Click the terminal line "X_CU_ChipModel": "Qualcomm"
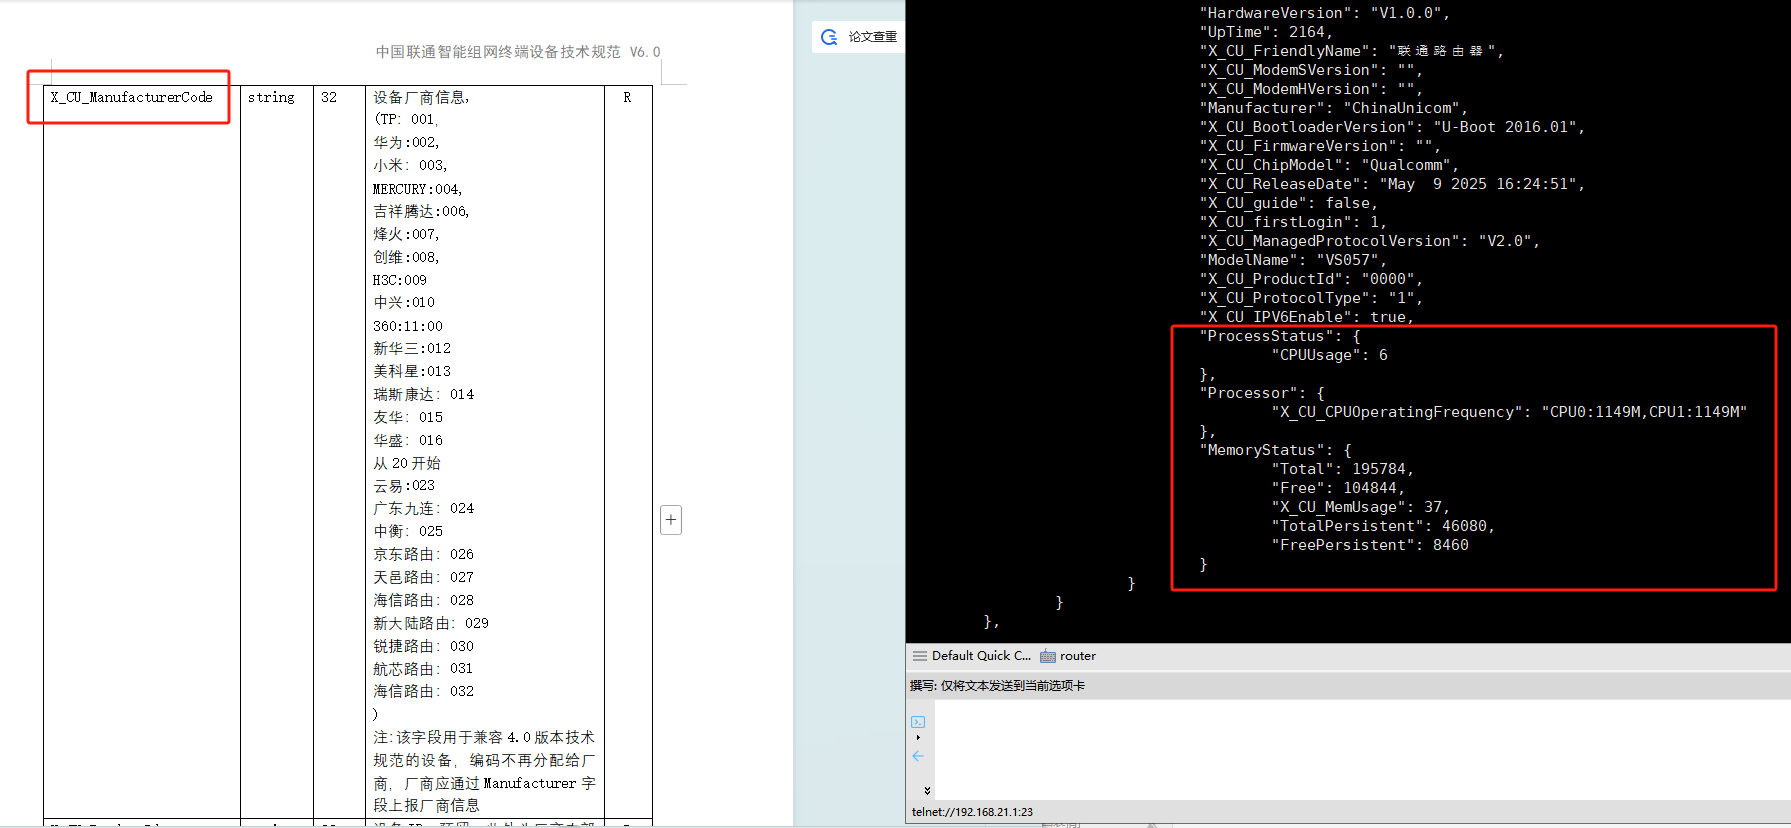This screenshot has width=1791, height=828. [1329, 165]
